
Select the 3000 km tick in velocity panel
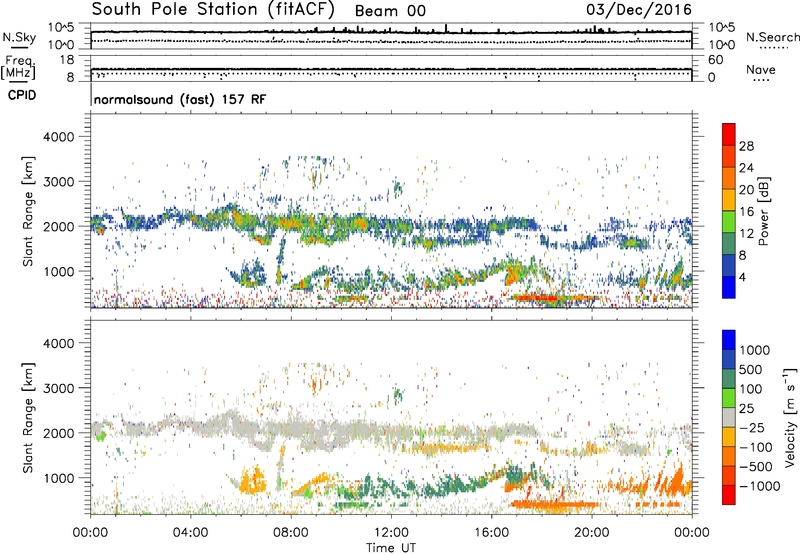59,388
